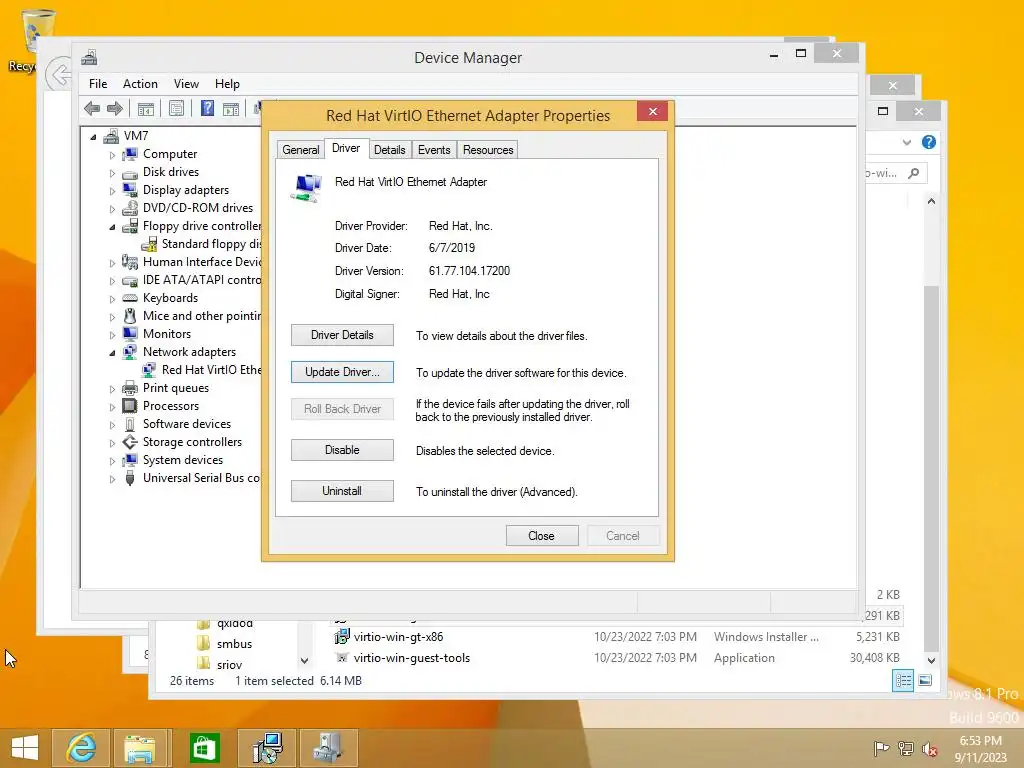1024x768 pixels.
Task: Switch Explorer to details view icon
Action: (903, 681)
